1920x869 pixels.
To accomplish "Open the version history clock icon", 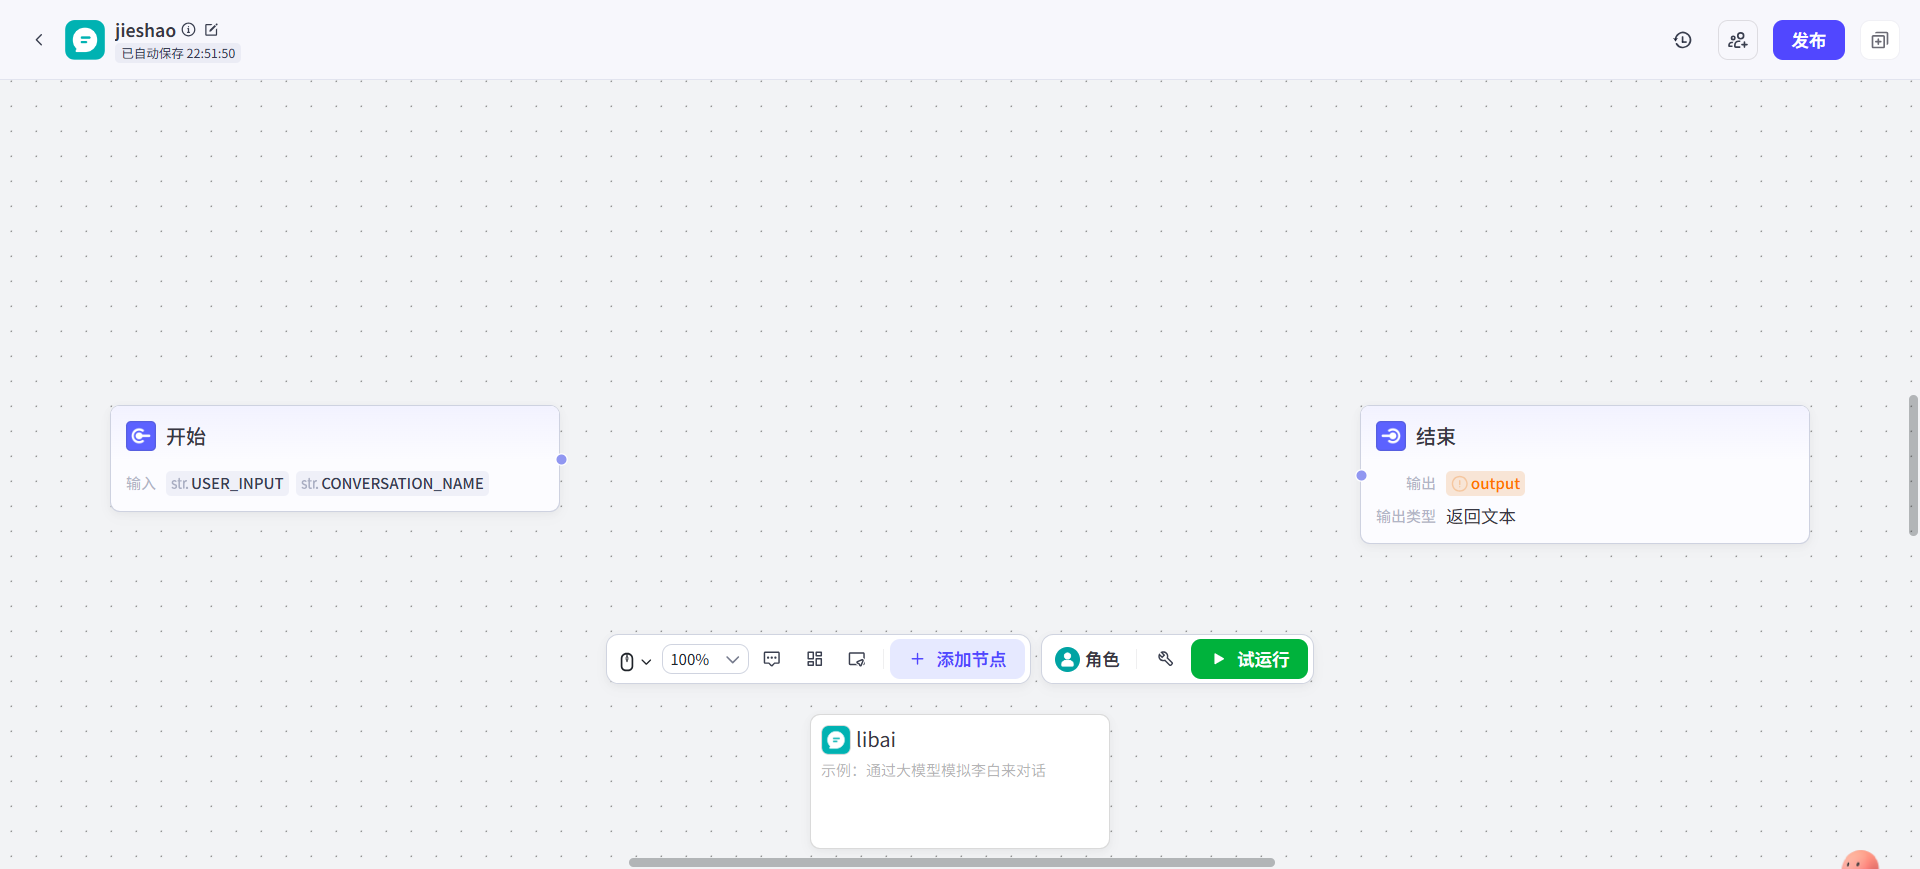I will click(x=1683, y=40).
